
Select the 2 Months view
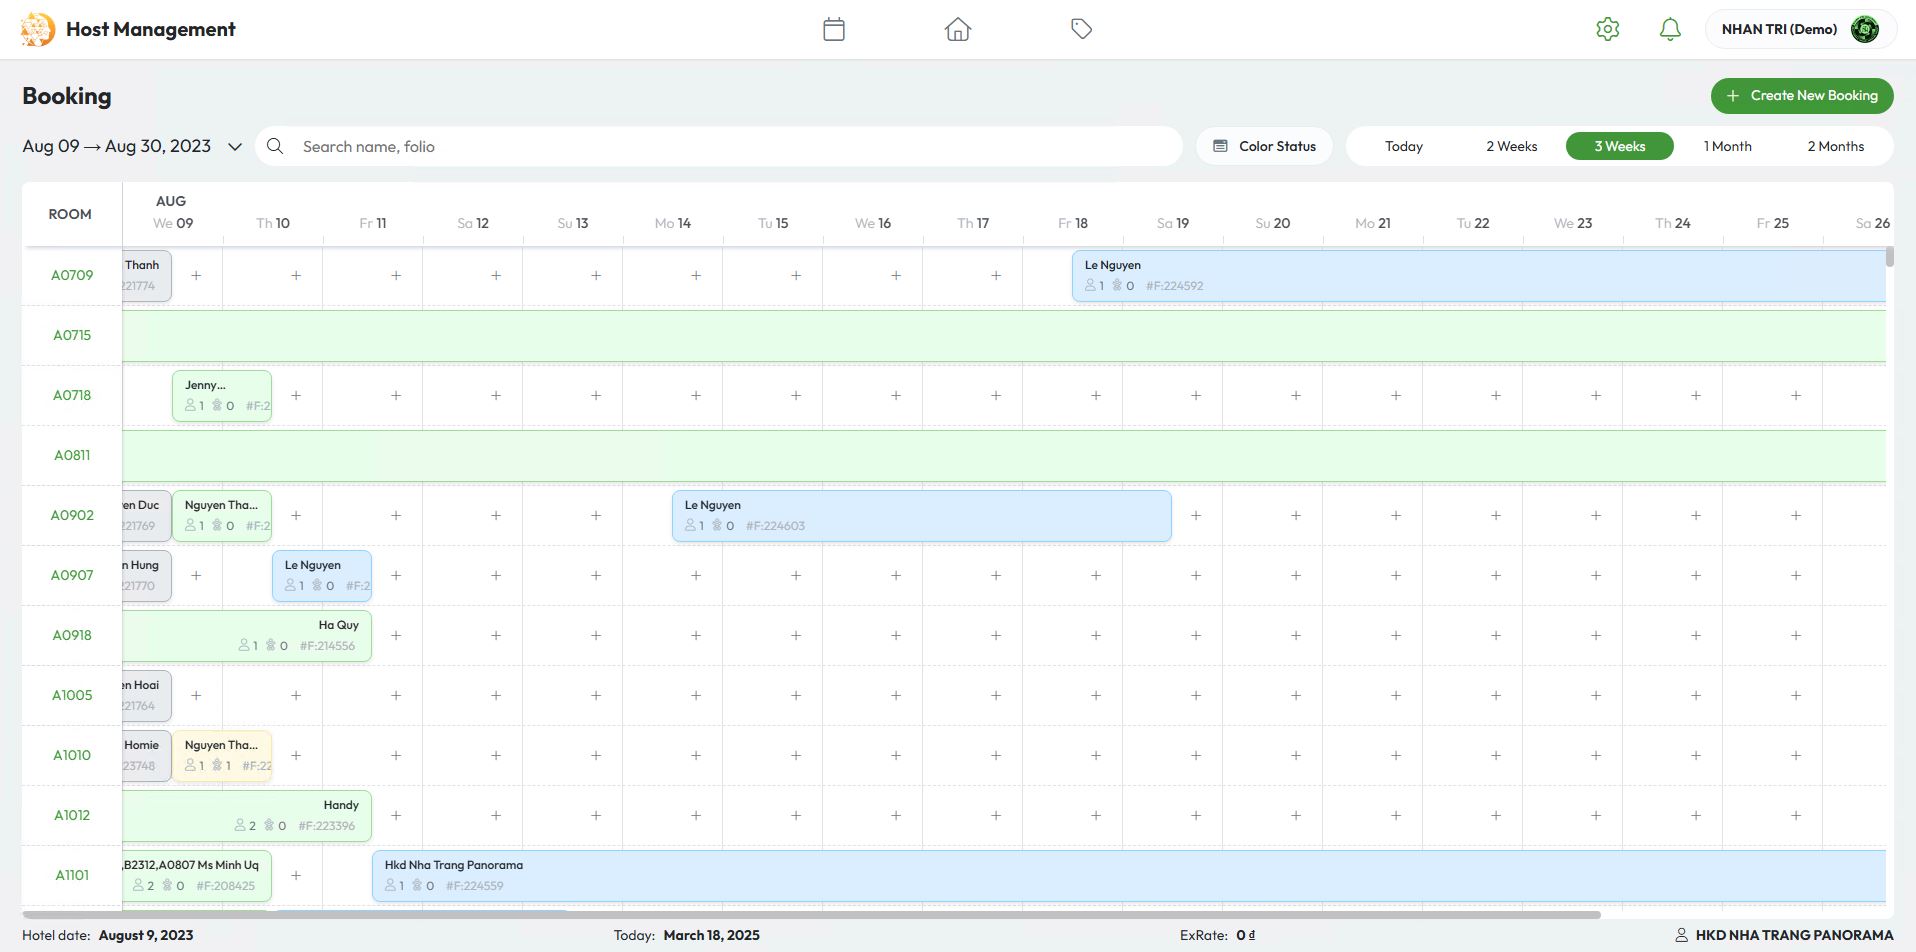tap(1835, 146)
